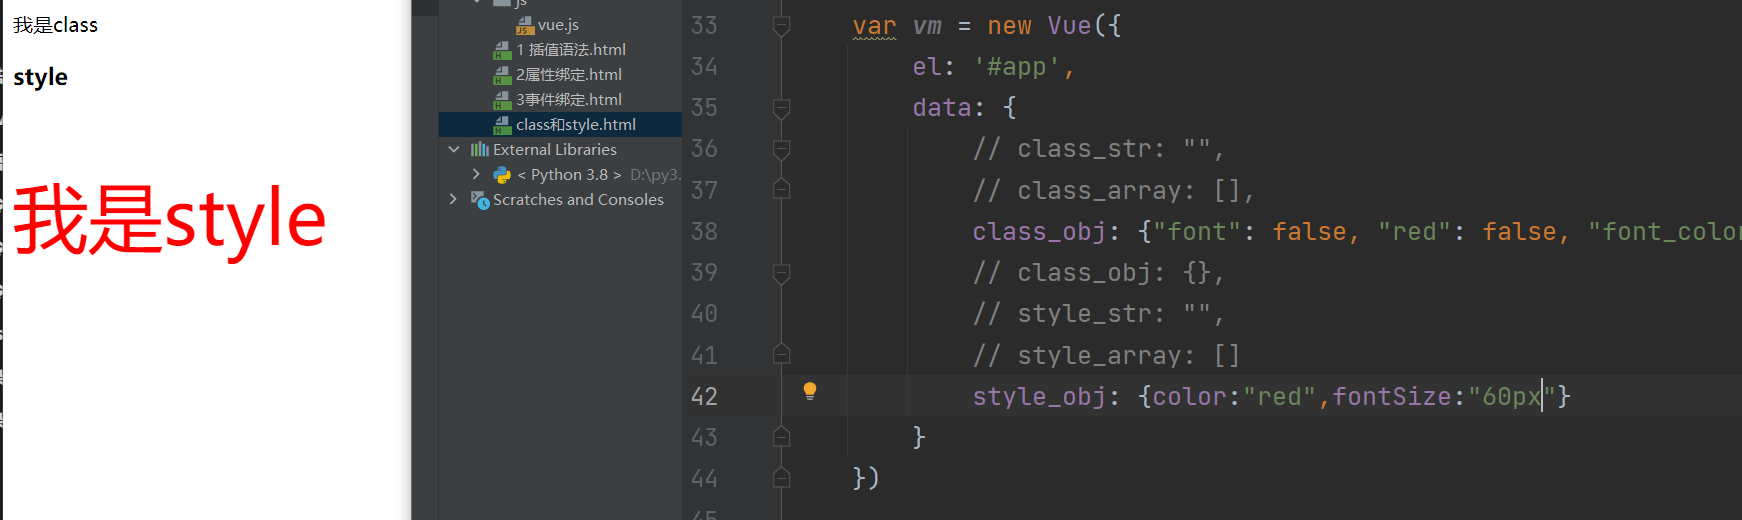This screenshot has width=1742, height=520.
Task: Toggle fold end marker at line 37
Action: coord(782,190)
